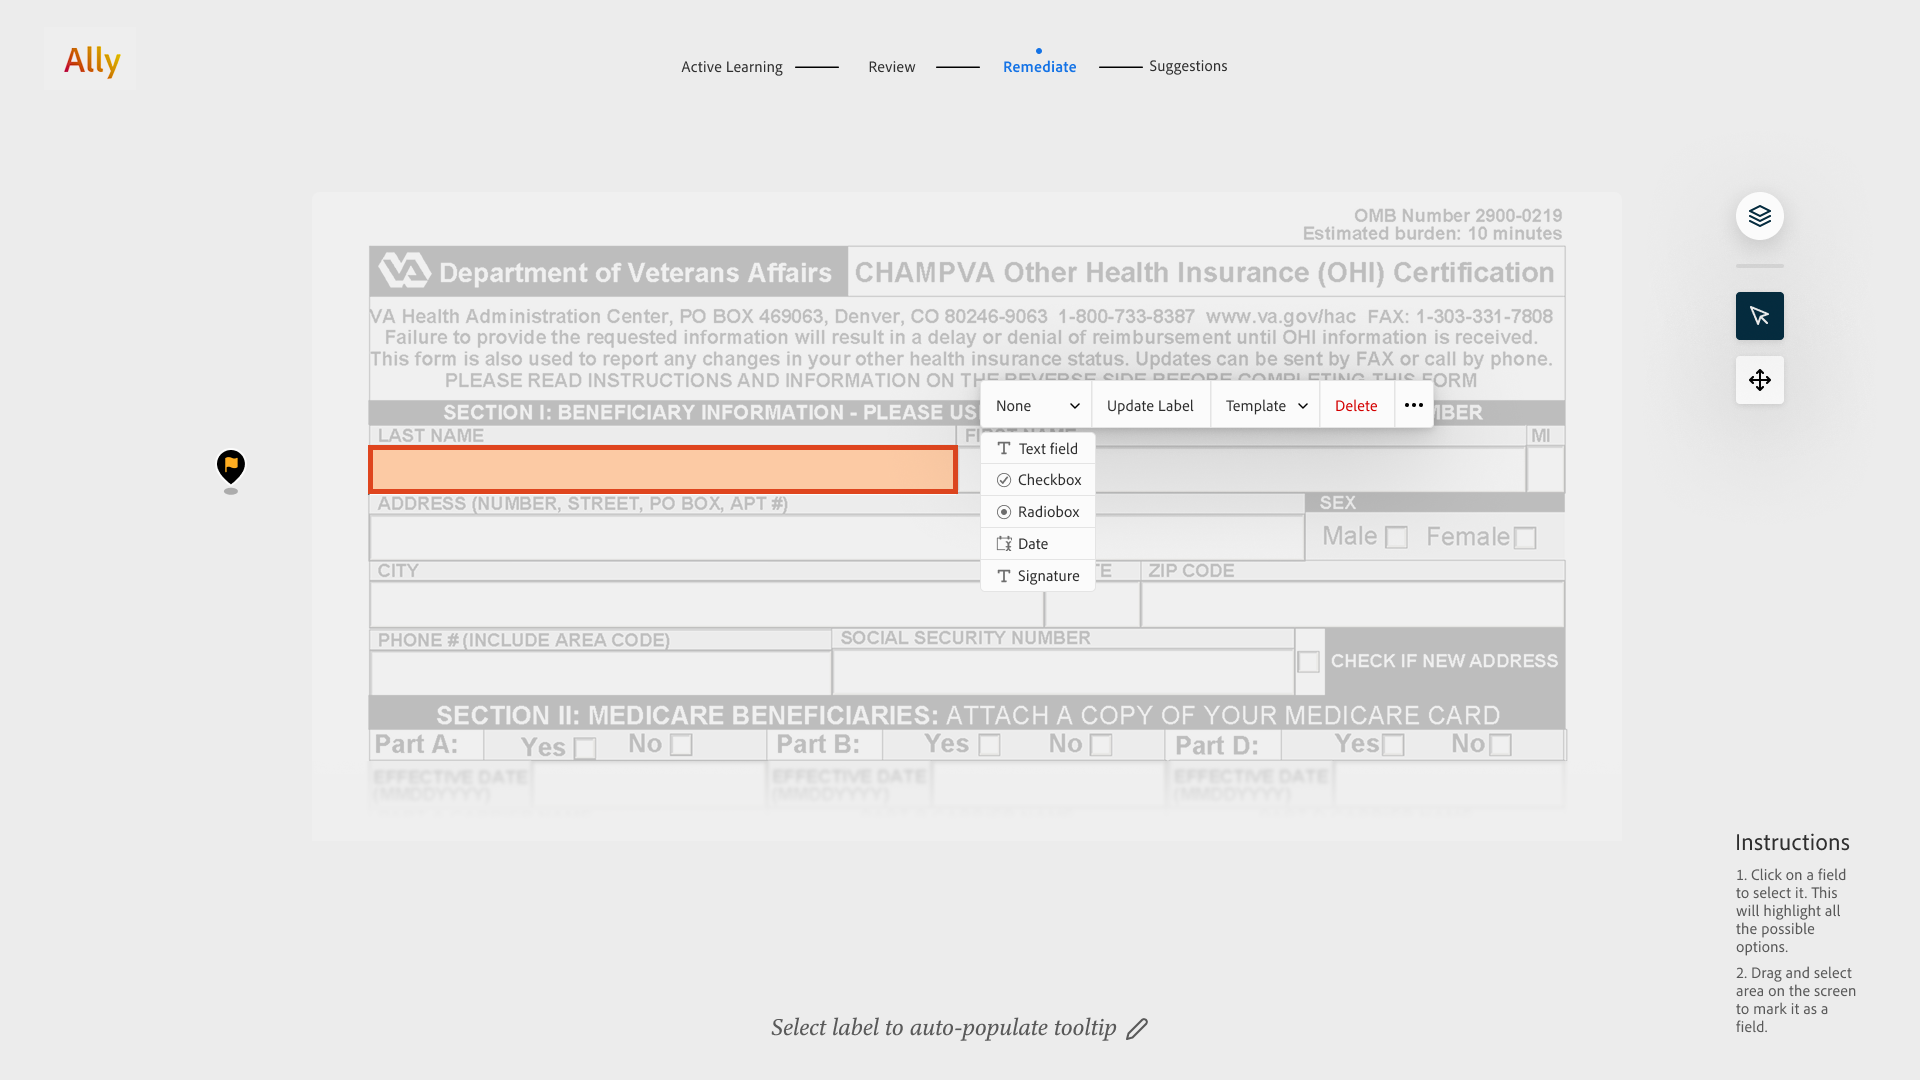The image size is (1920, 1080).
Task: Click the Zip Code input field
Action: pyautogui.click(x=1353, y=604)
